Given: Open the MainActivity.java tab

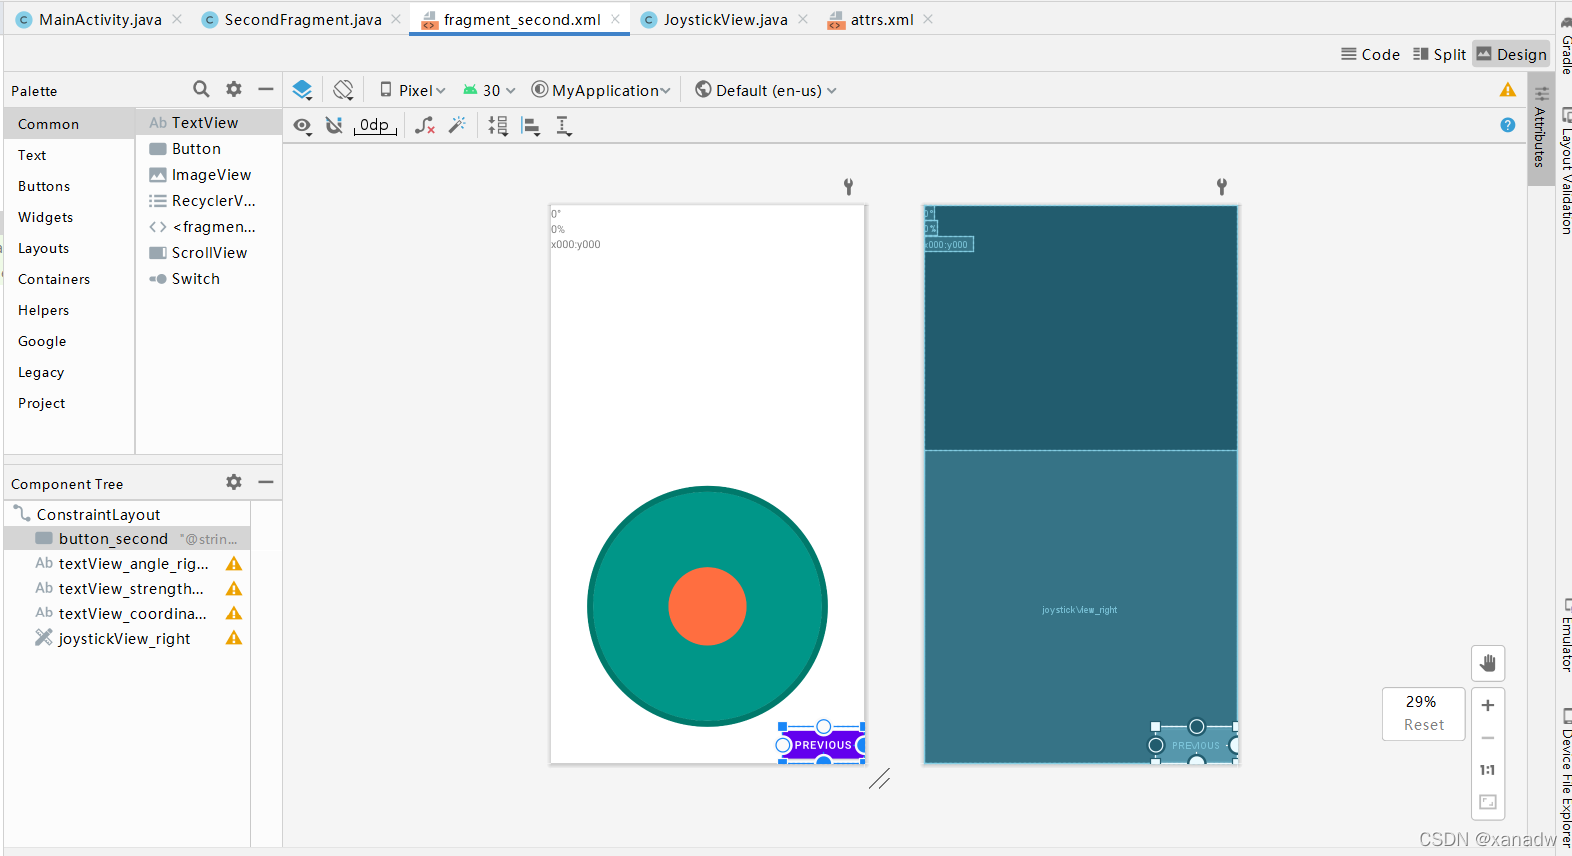Looking at the screenshot, I should (100, 19).
